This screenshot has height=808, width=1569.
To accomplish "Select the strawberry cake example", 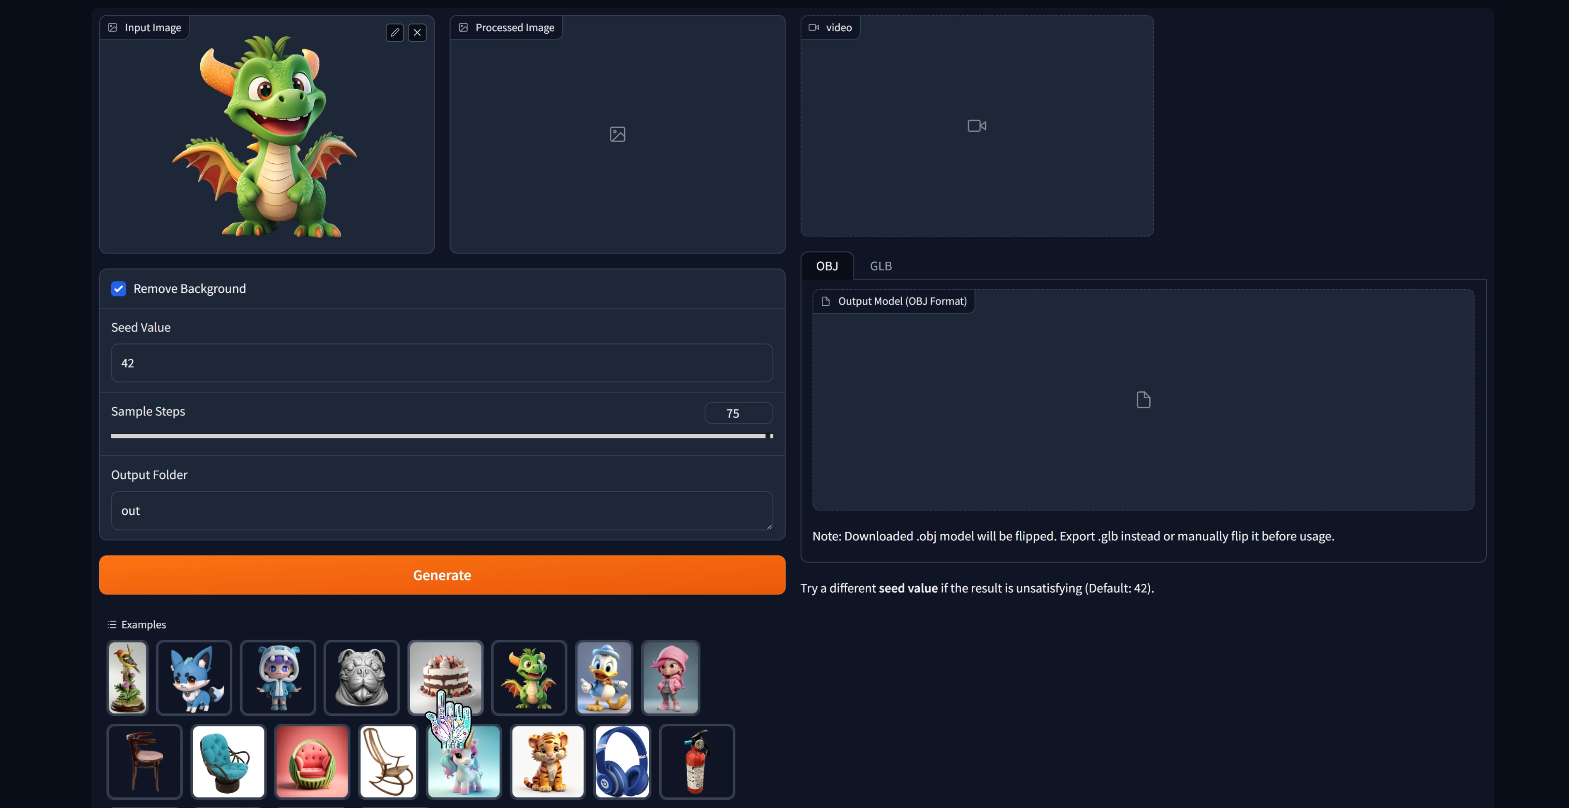I will tap(446, 678).
